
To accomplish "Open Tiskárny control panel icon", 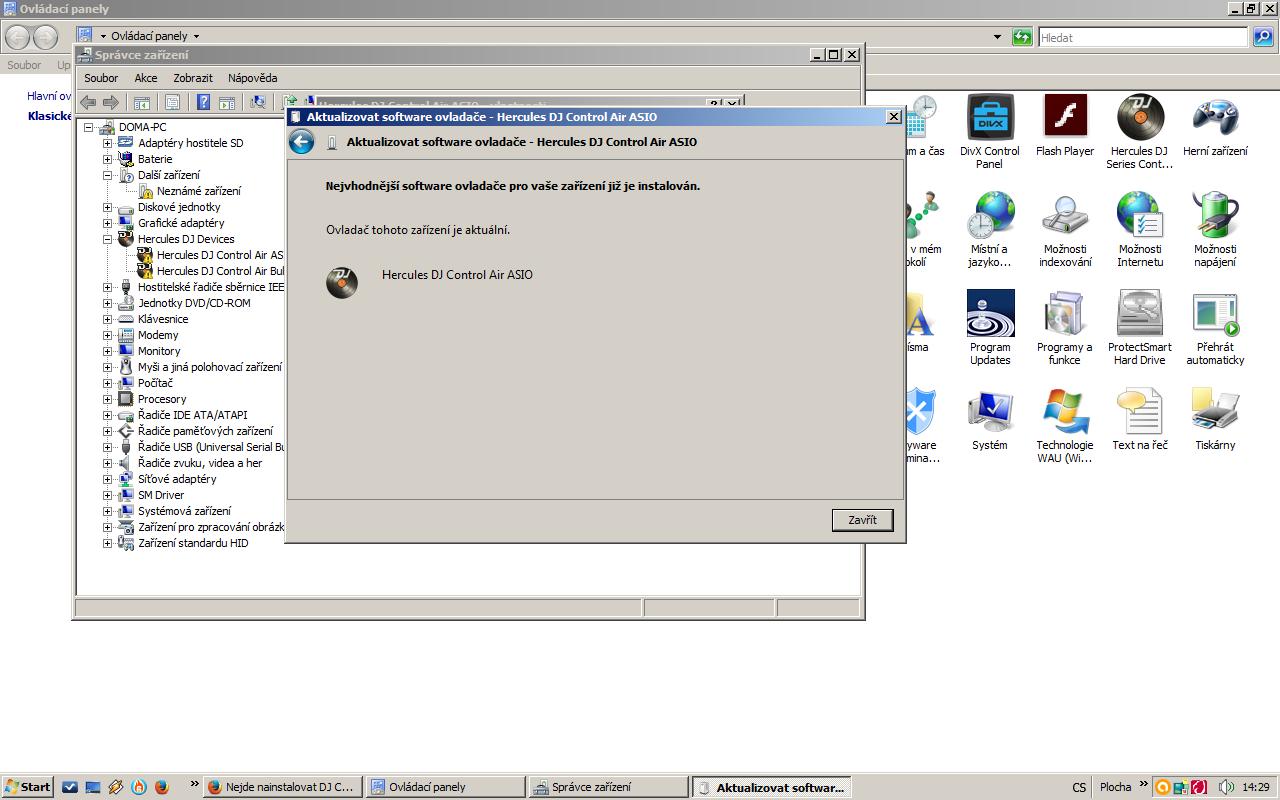I will tap(1215, 420).
